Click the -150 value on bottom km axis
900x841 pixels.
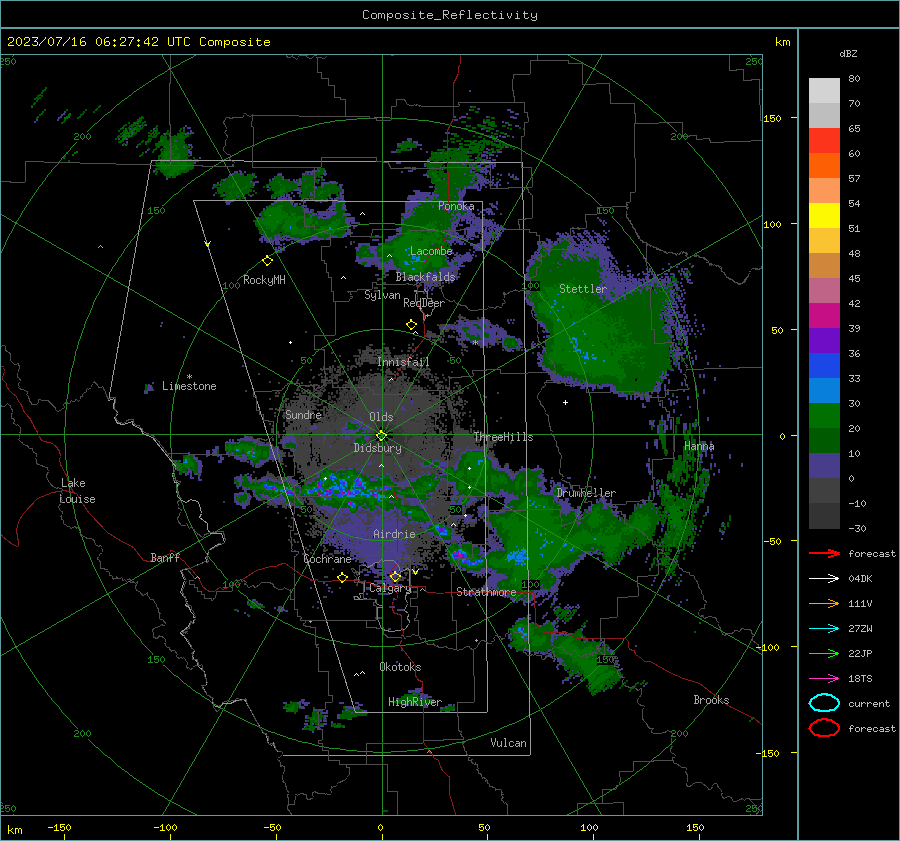coord(59,827)
